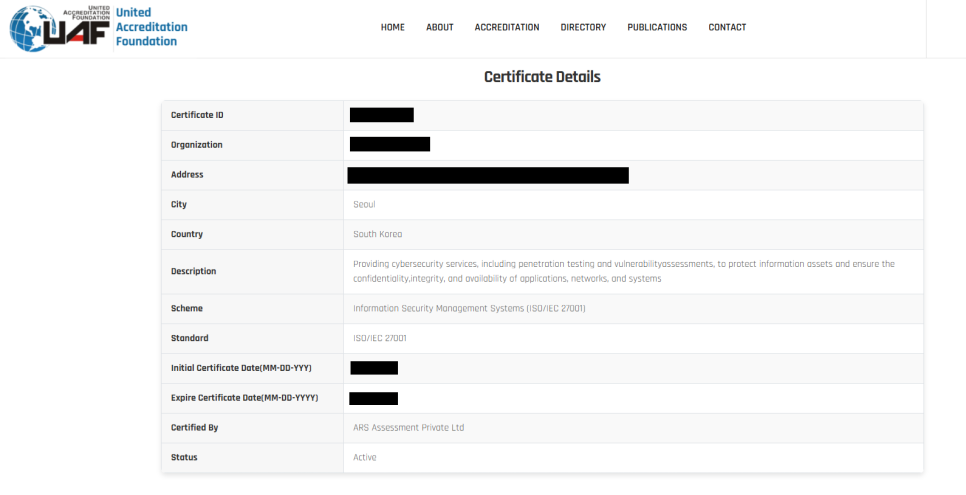The height and width of the screenshot is (495, 966).
Task: Click the CONTACT navigation link
Action: click(x=727, y=27)
